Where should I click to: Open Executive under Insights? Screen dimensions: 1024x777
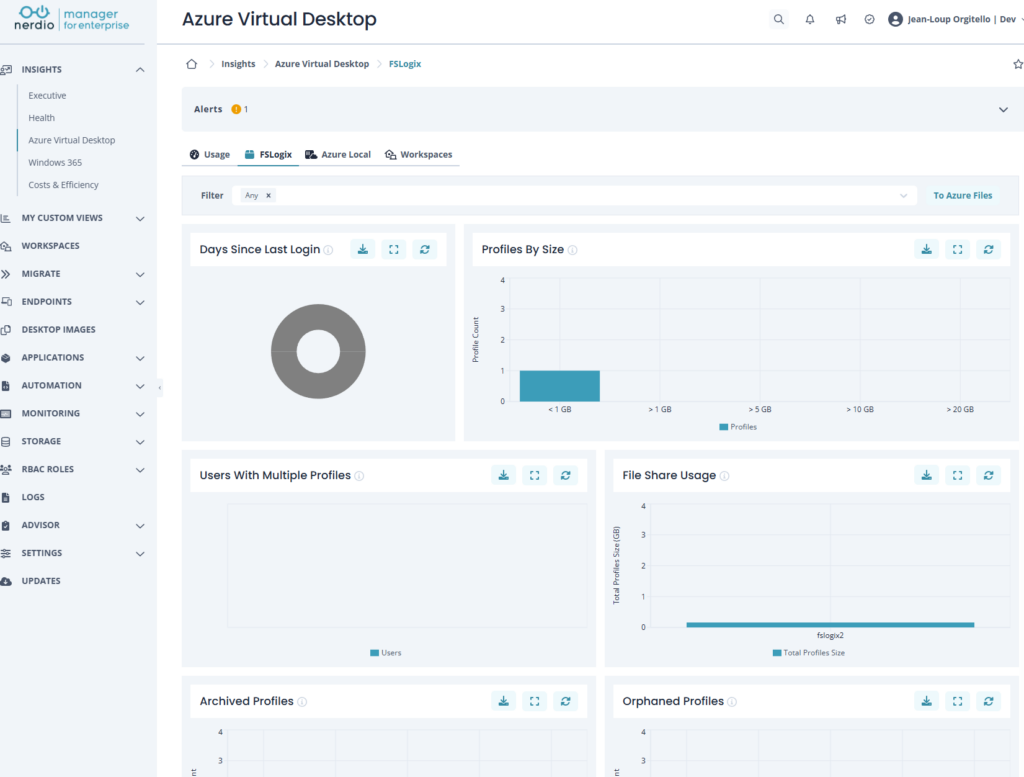click(x=47, y=95)
